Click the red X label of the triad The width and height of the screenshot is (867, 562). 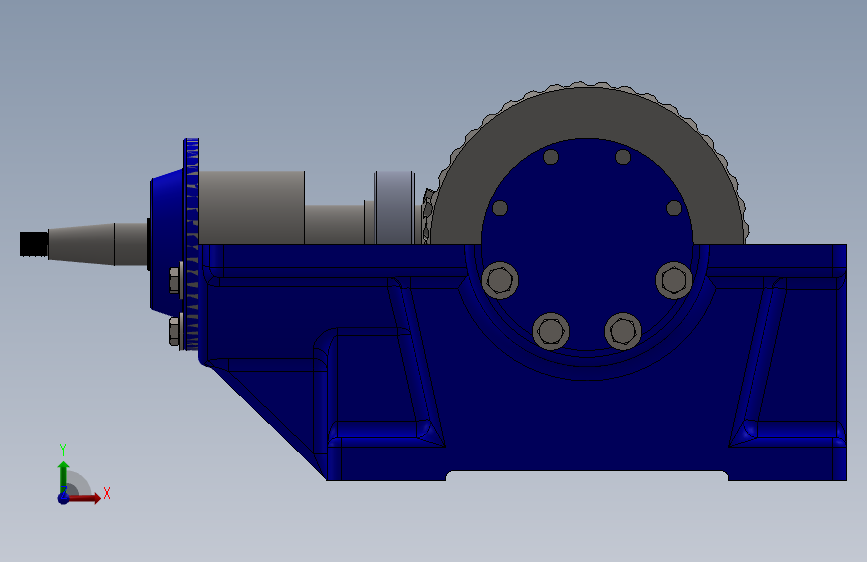pyautogui.click(x=107, y=493)
